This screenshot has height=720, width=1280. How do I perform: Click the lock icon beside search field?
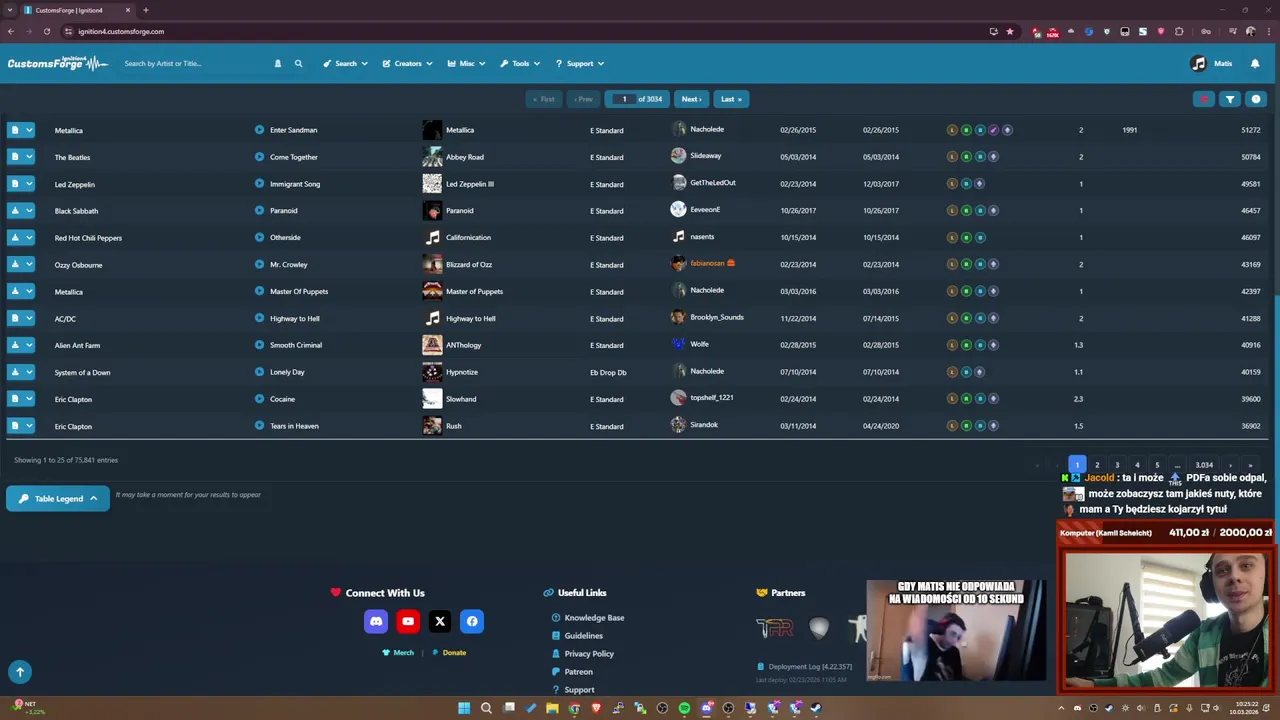(278, 63)
